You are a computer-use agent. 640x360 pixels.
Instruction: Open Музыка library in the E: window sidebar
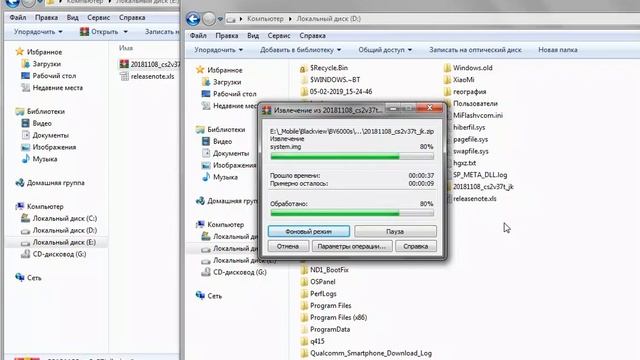39,159
